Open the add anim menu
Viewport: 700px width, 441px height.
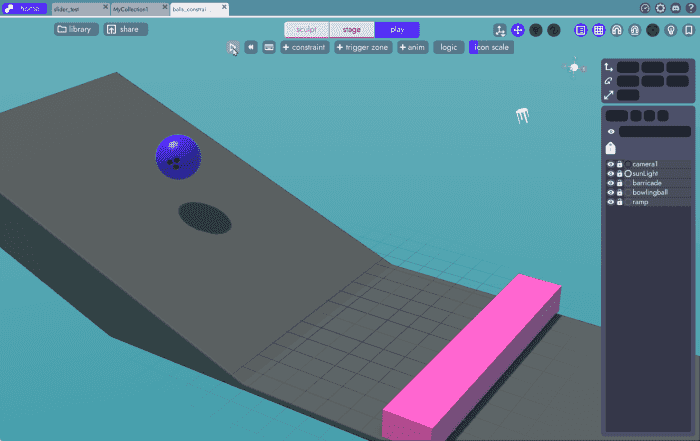pos(412,47)
